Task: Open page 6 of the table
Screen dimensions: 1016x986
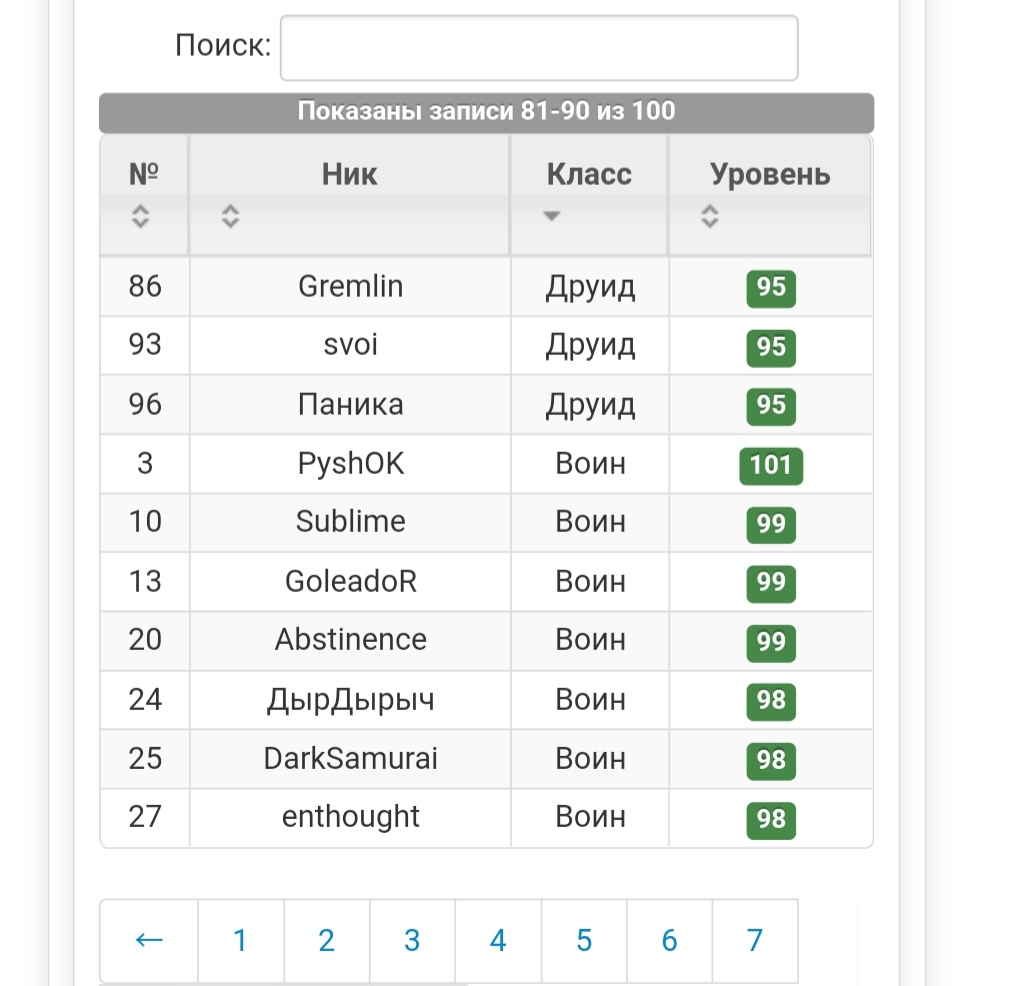Action: point(669,940)
